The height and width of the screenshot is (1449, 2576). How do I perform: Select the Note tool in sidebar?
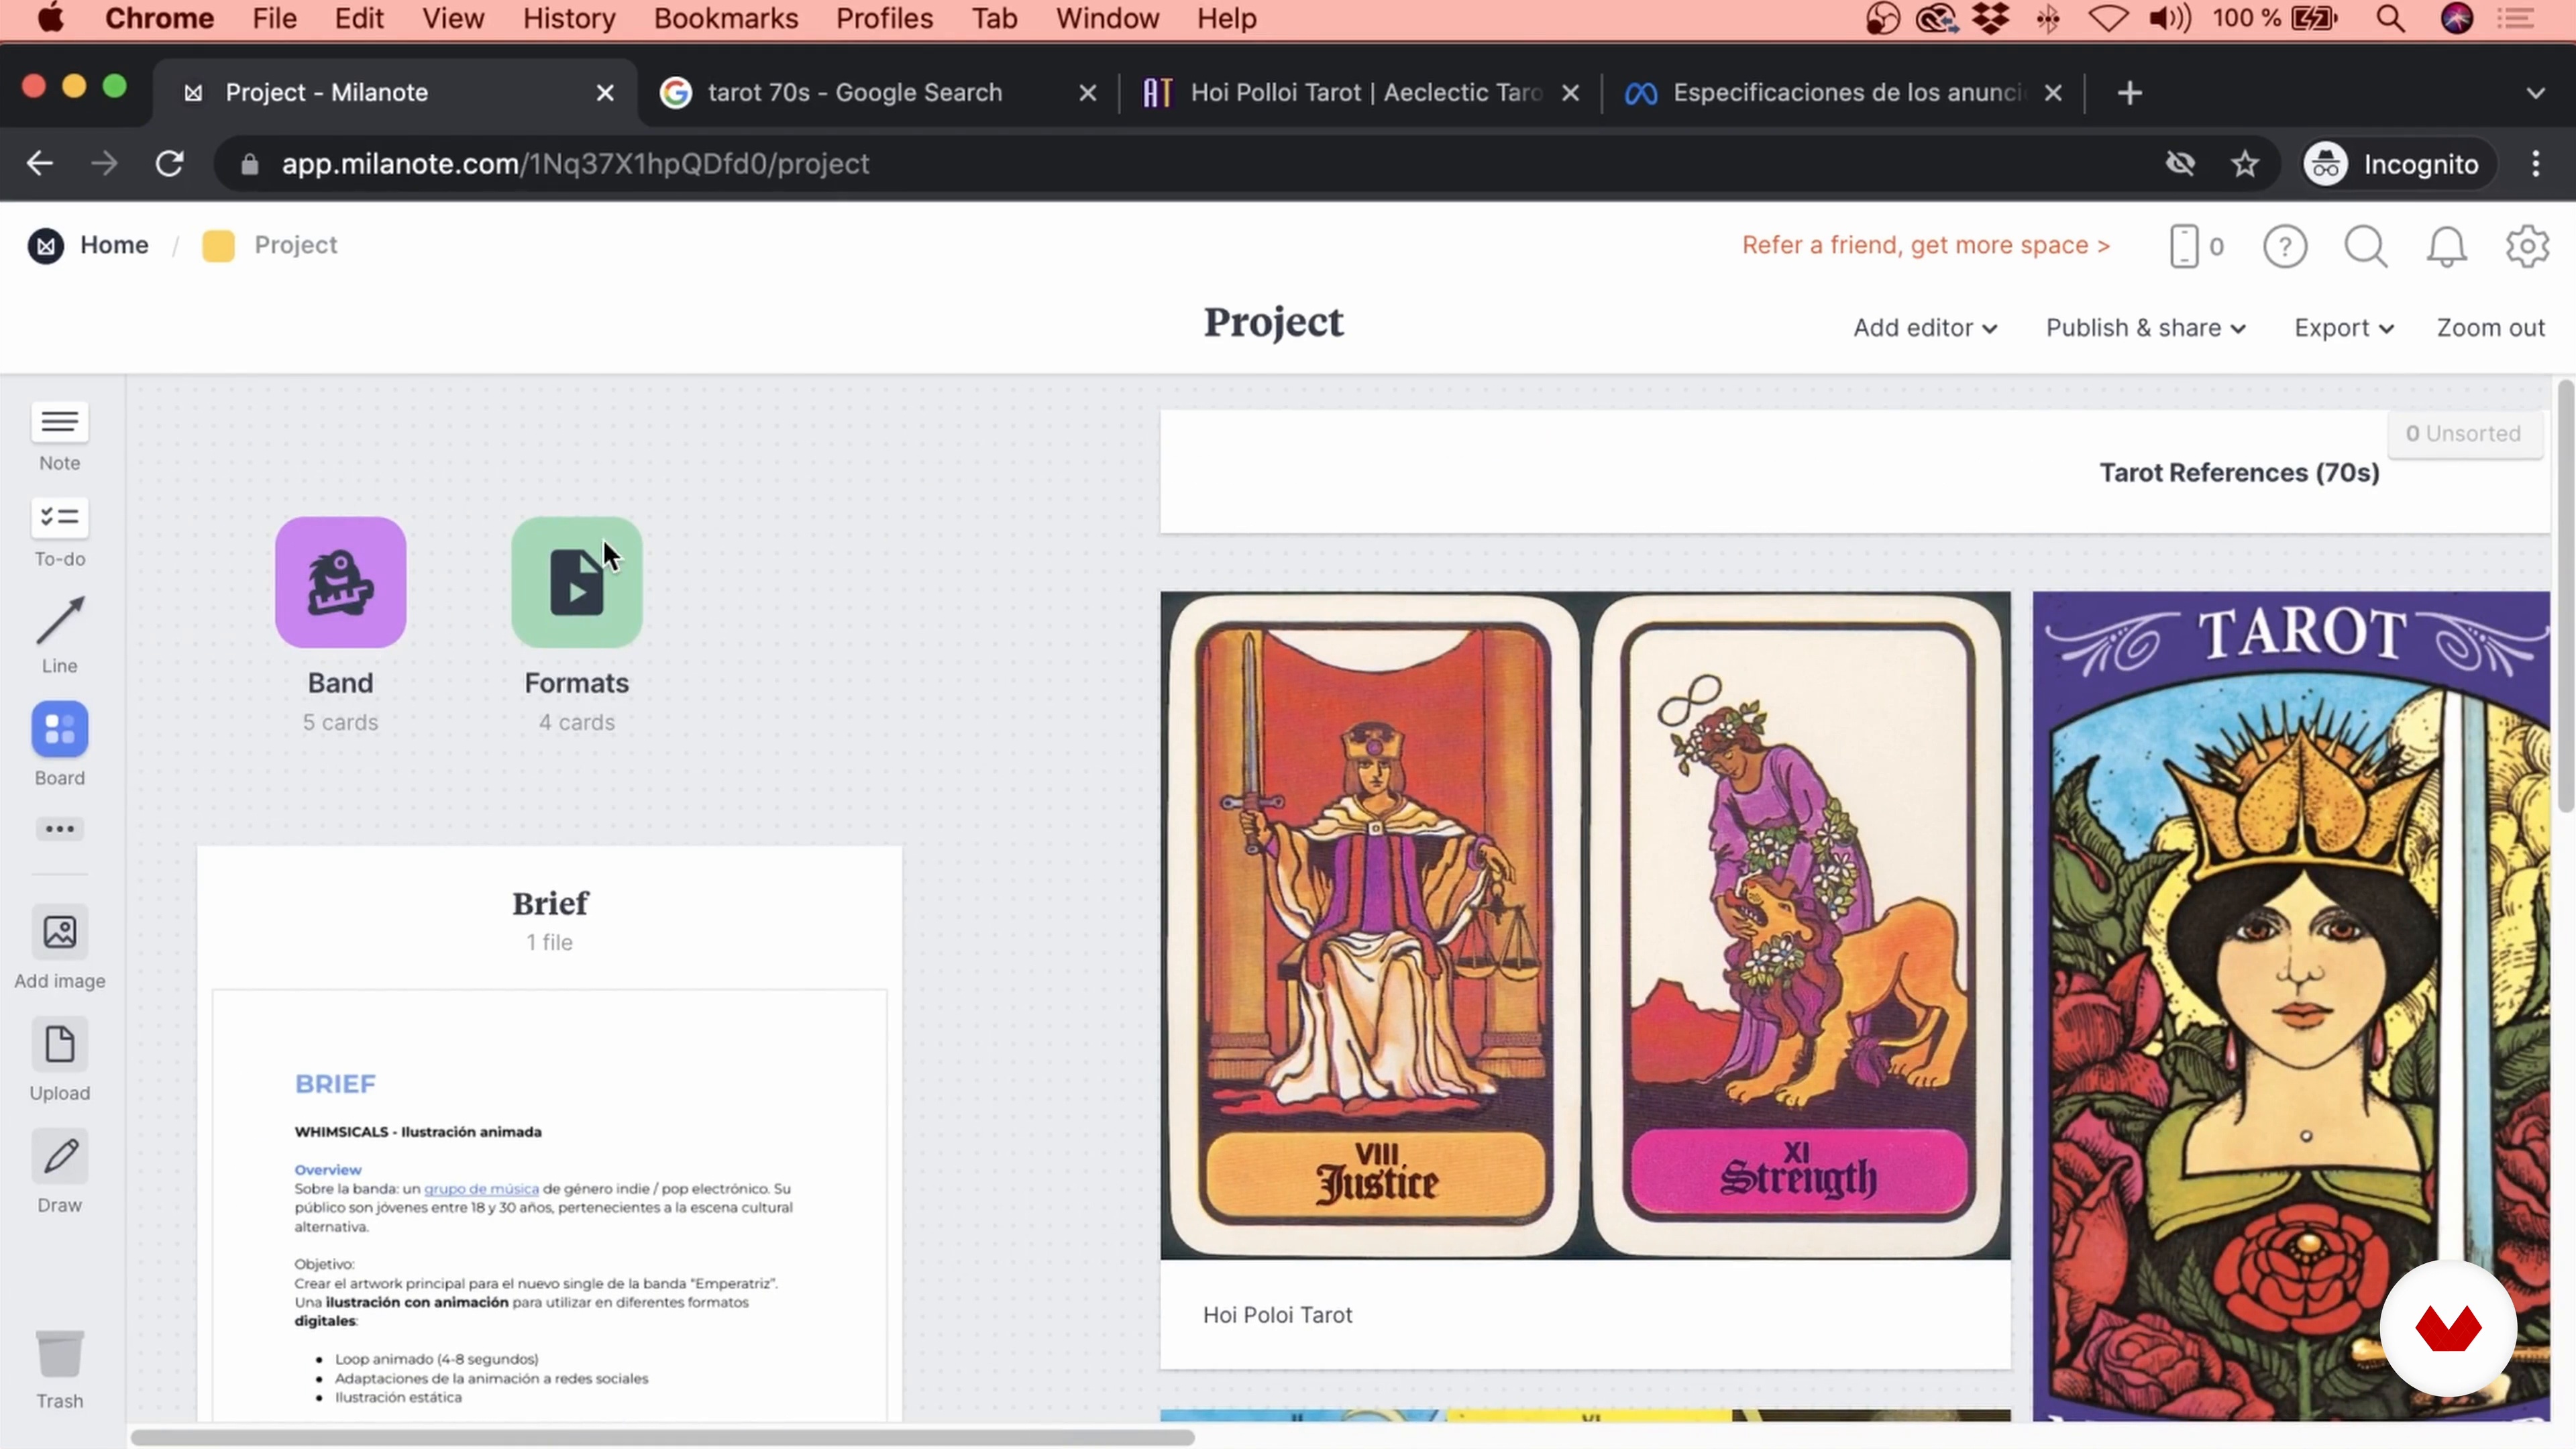59,436
